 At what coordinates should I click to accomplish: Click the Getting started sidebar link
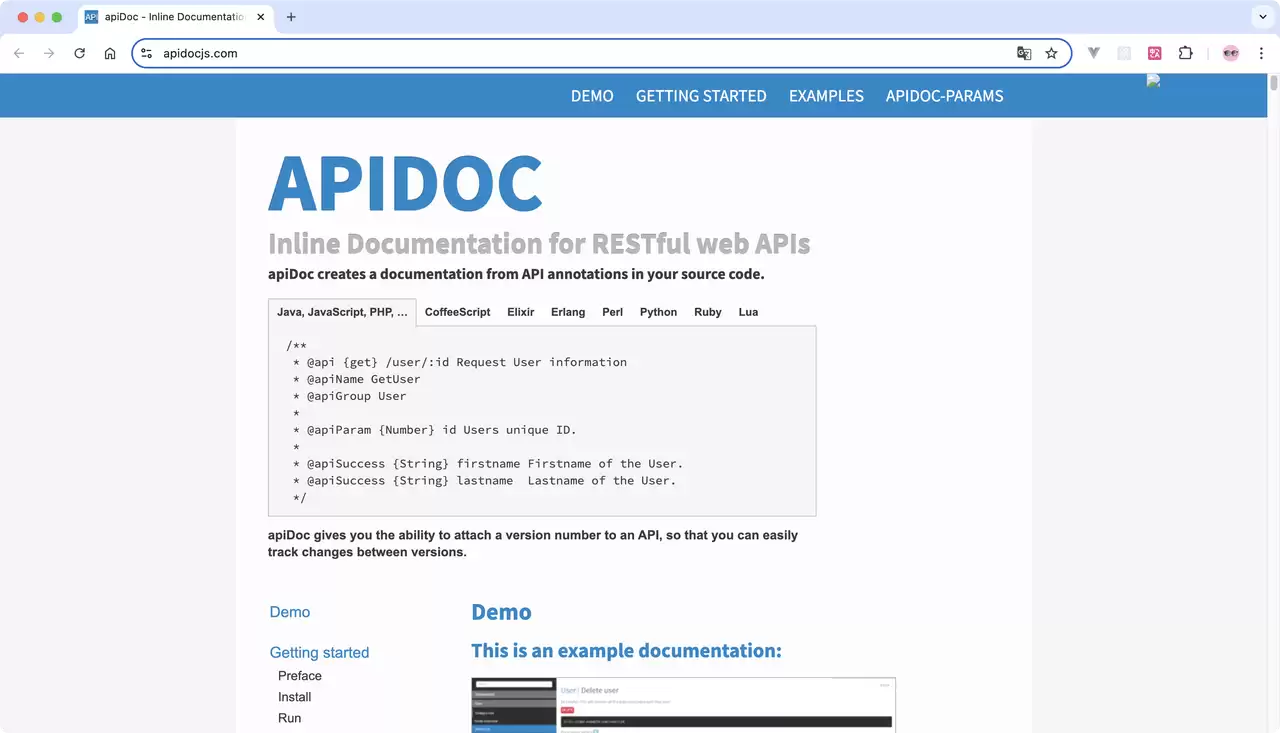(319, 653)
